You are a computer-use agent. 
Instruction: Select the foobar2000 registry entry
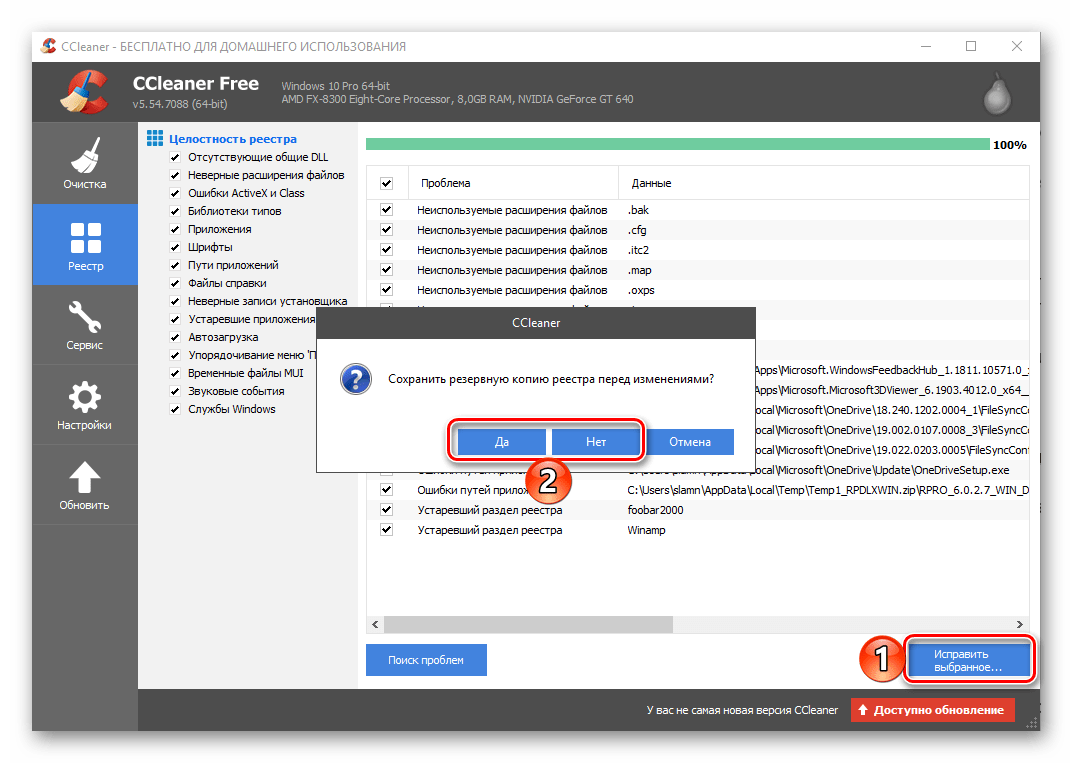pyautogui.click(x=698, y=510)
